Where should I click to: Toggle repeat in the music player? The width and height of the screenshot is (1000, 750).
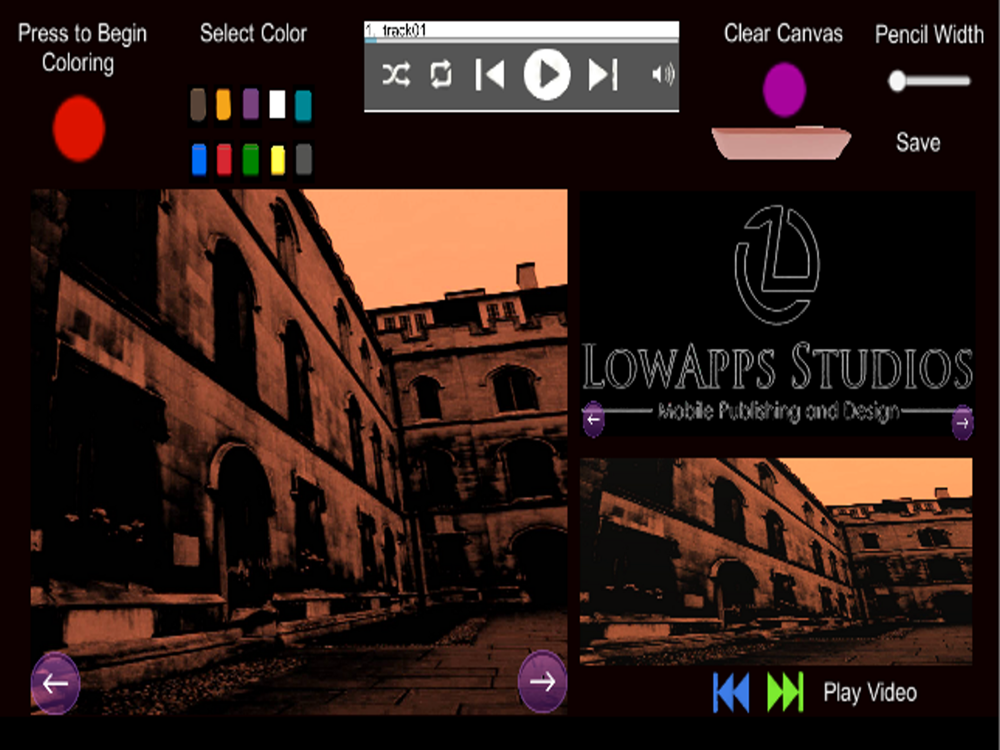(x=441, y=75)
